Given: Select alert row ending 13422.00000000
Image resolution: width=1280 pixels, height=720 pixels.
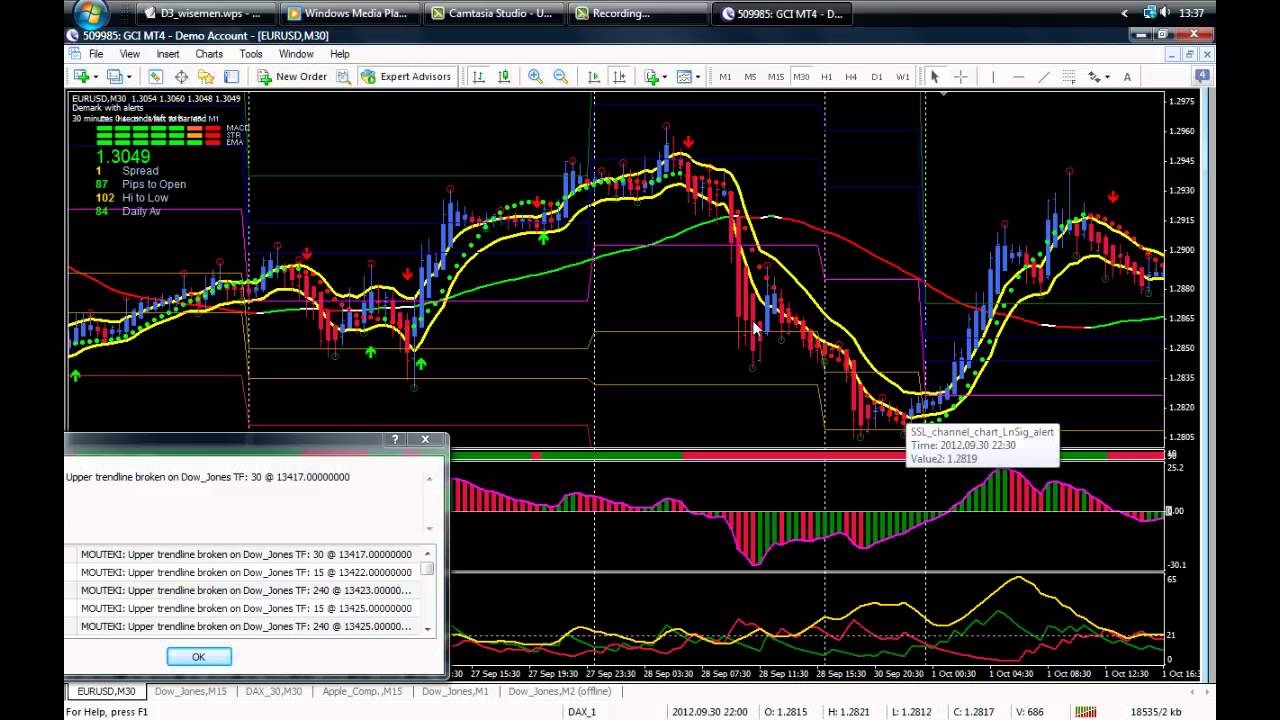Looking at the screenshot, I should point(246,572).
